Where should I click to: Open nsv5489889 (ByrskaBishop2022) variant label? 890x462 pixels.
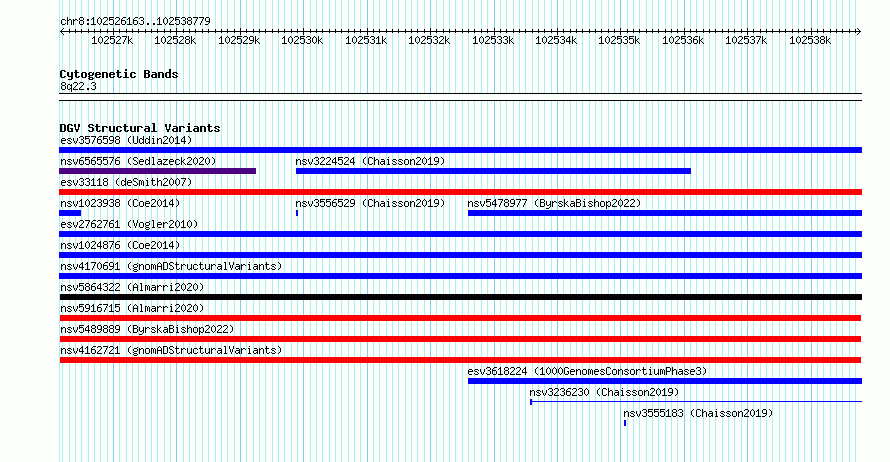pos(147,329)
